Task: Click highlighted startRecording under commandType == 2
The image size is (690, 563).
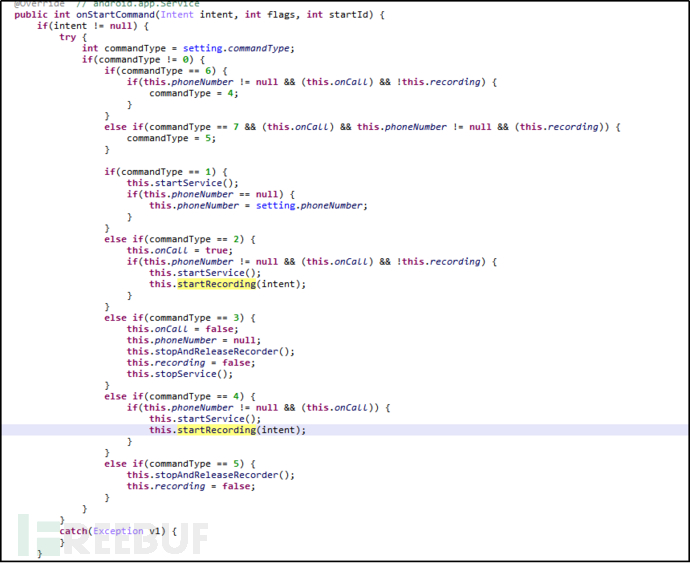Action: [216, 284]
